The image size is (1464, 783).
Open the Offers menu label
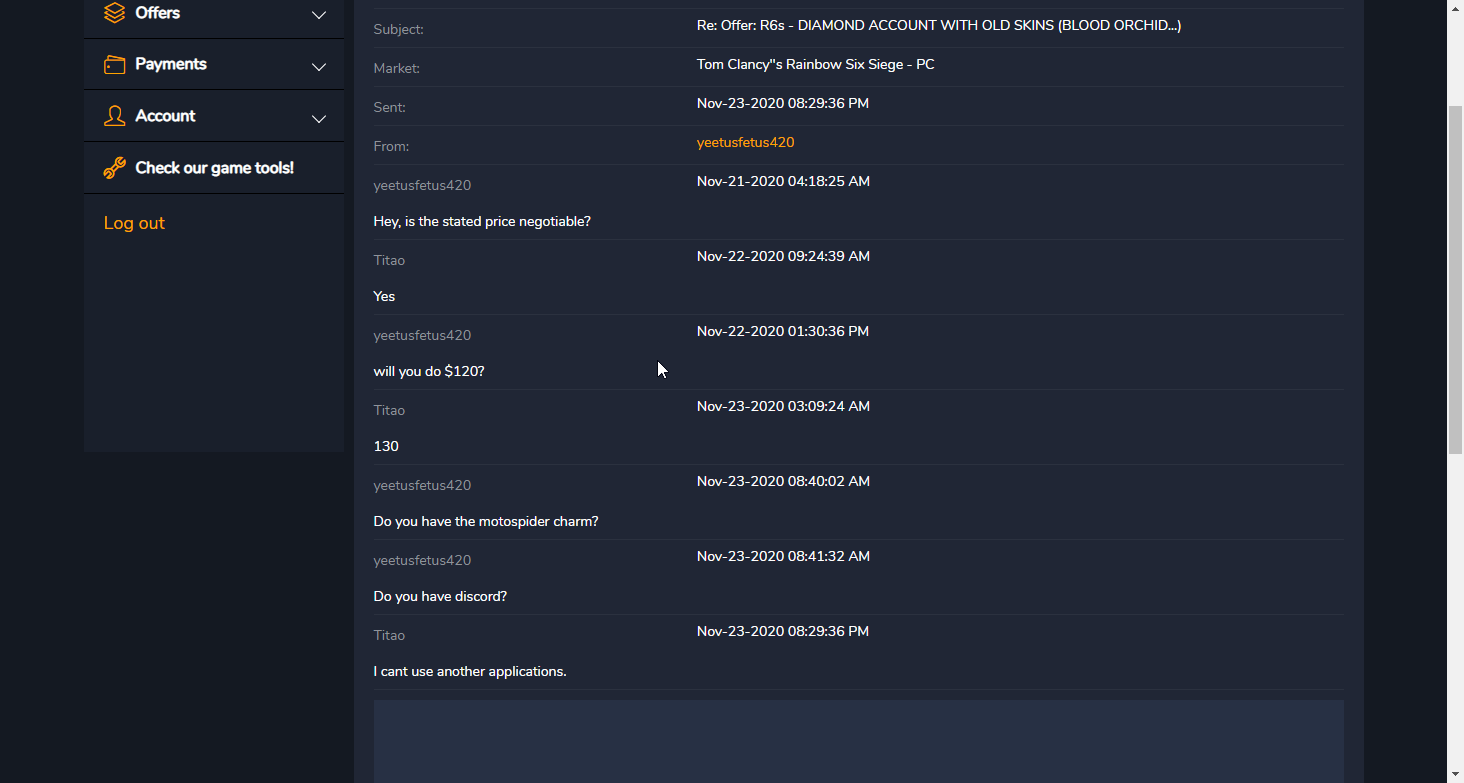(158, 13)
